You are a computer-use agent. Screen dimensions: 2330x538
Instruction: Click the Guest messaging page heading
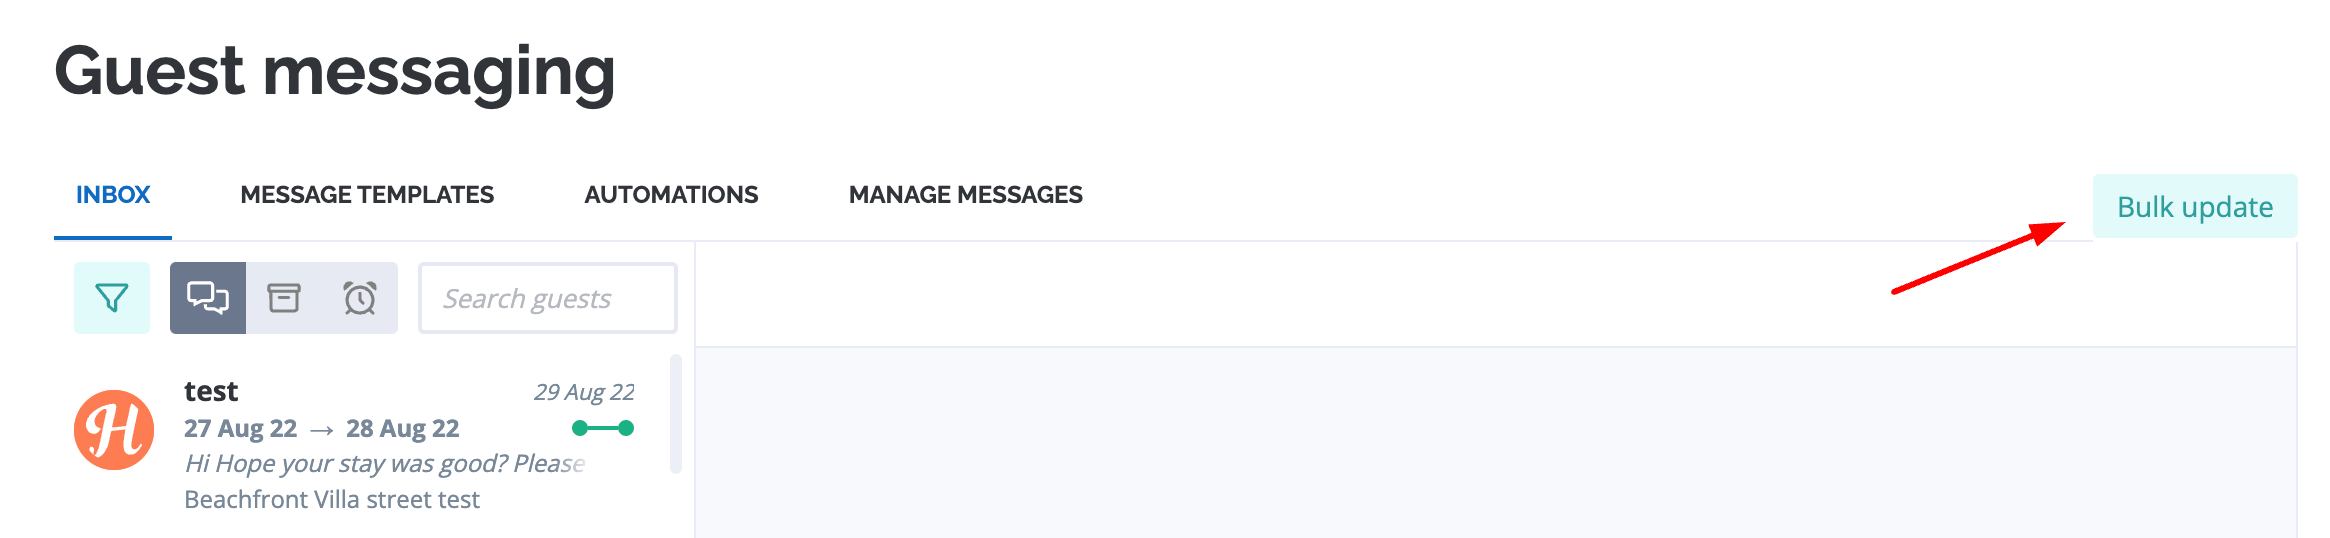tap(335, 71)
